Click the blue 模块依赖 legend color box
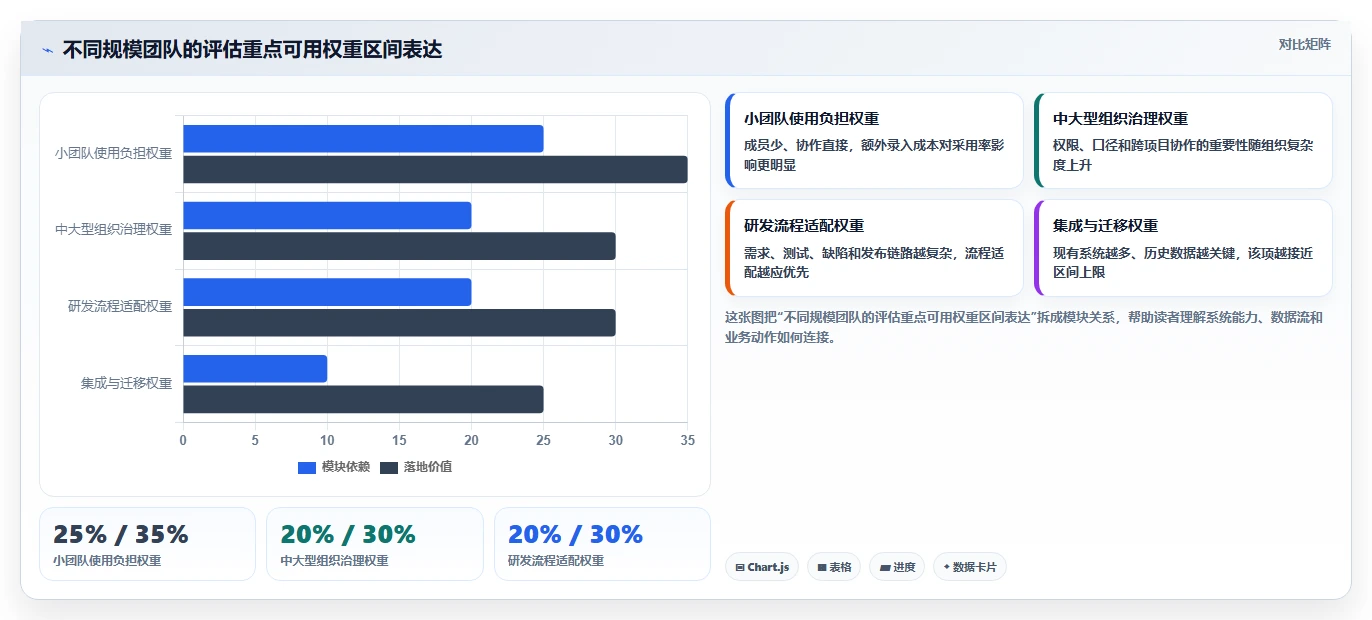 click(307, 468)
